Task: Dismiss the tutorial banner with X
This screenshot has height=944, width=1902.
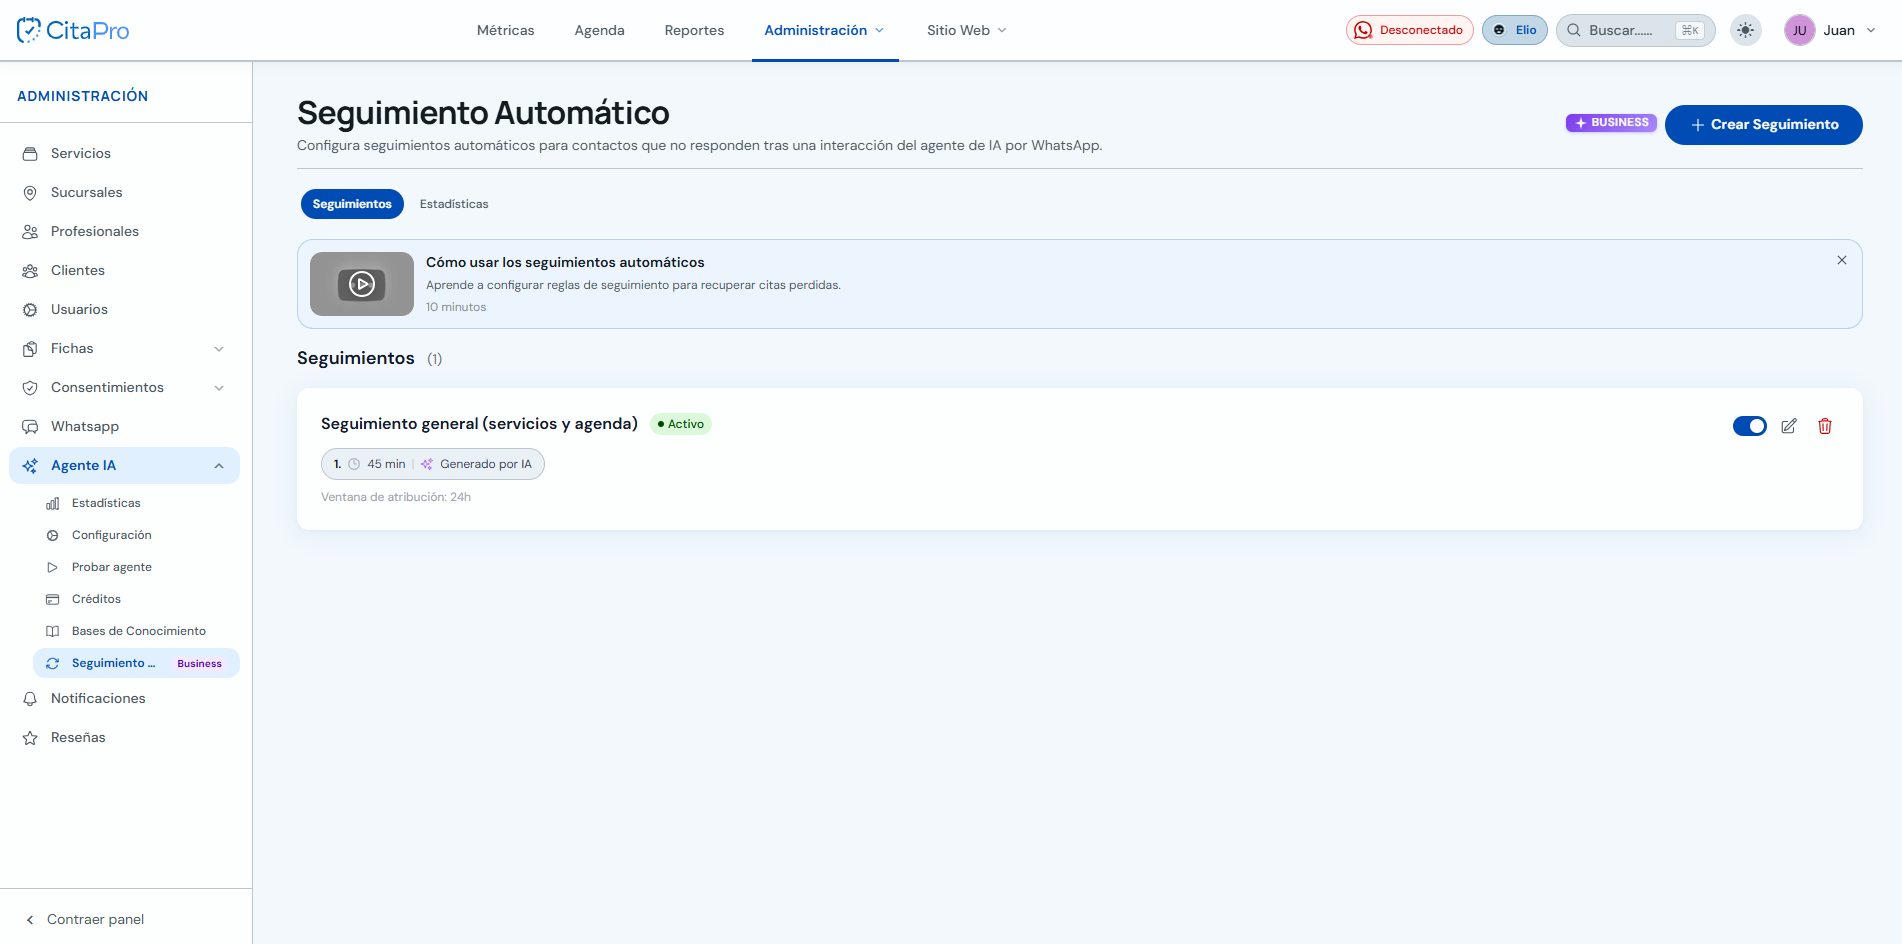Action: [1842, 260]
